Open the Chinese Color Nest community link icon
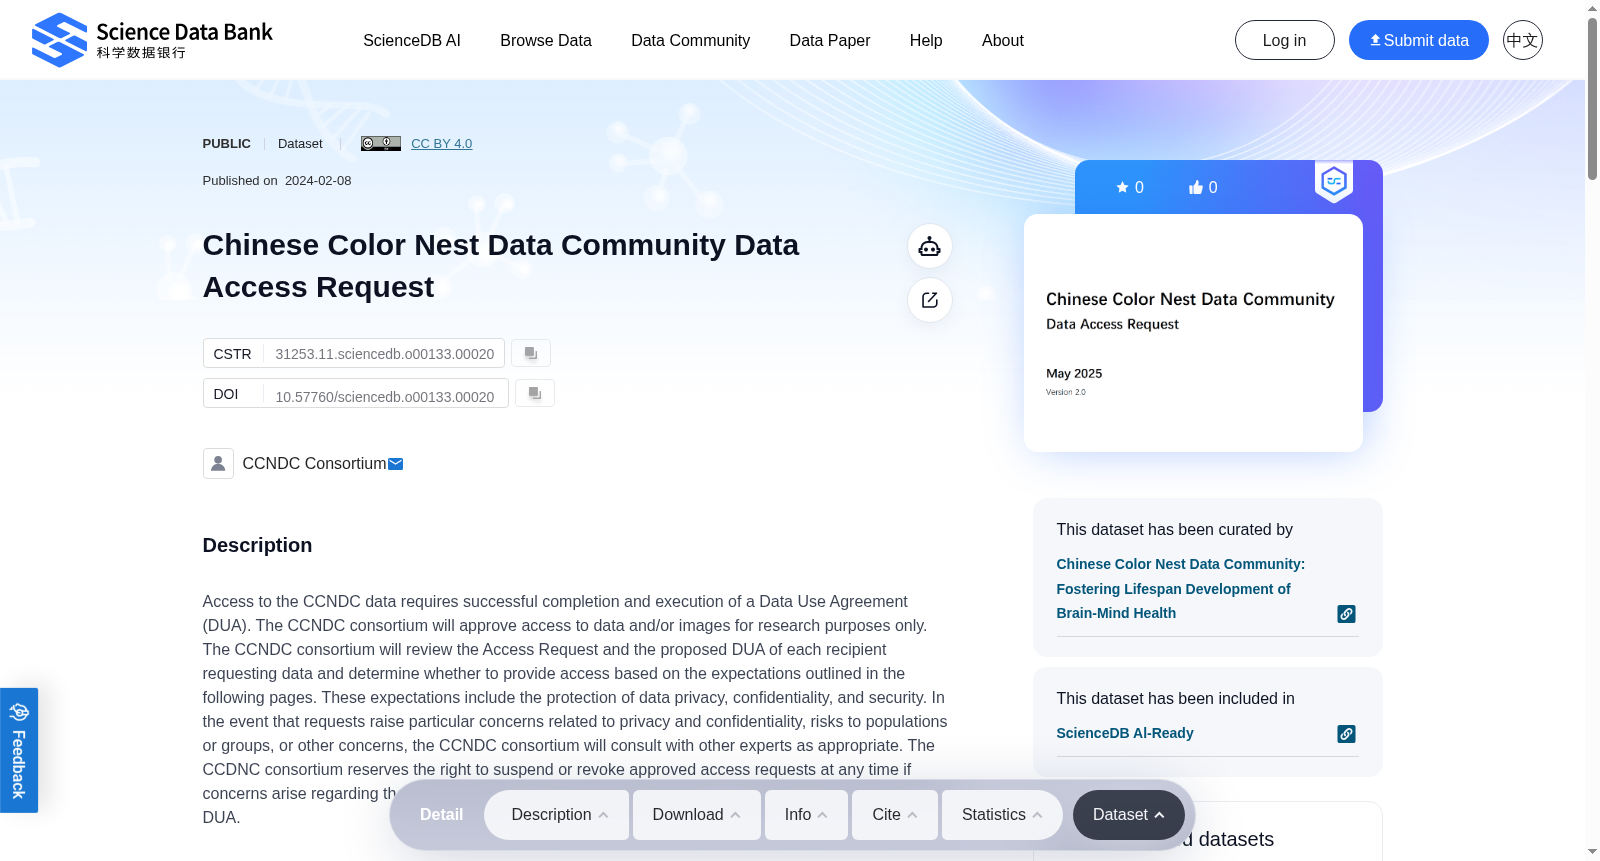 pyautogui.click(x=1347, y=614)
